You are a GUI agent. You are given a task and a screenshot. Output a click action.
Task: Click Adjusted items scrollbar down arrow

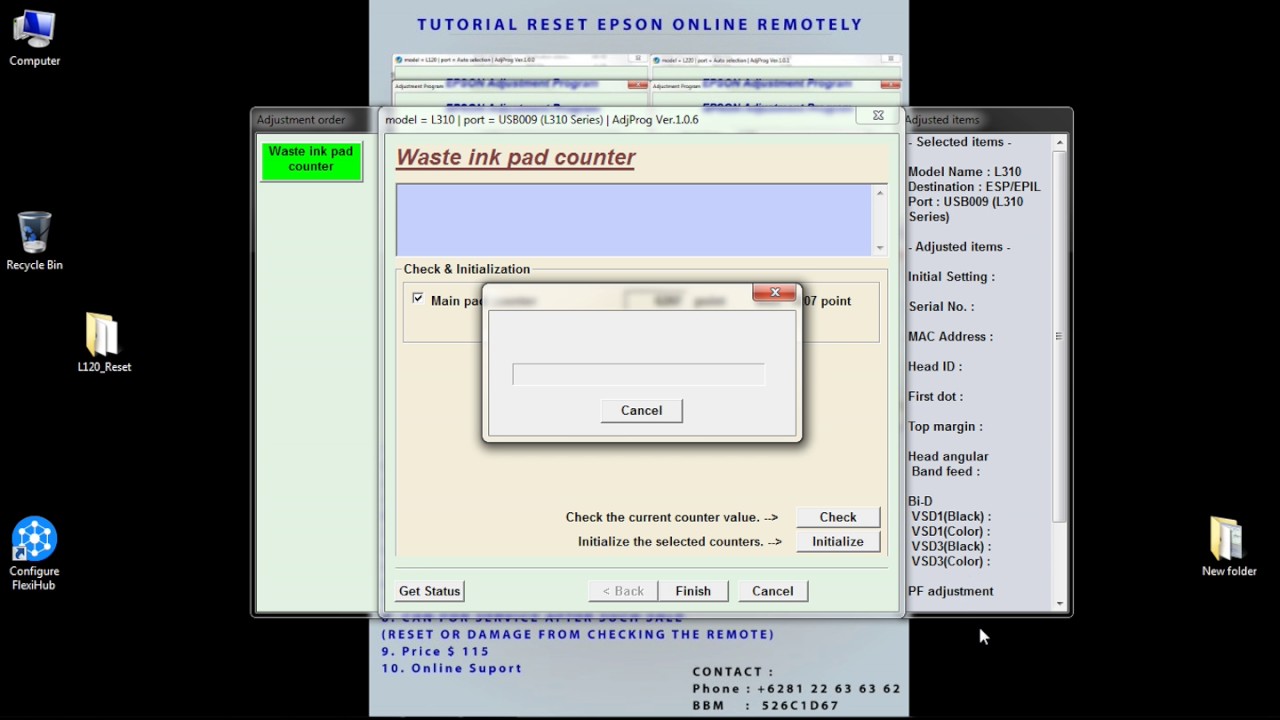click(1060, 603)
